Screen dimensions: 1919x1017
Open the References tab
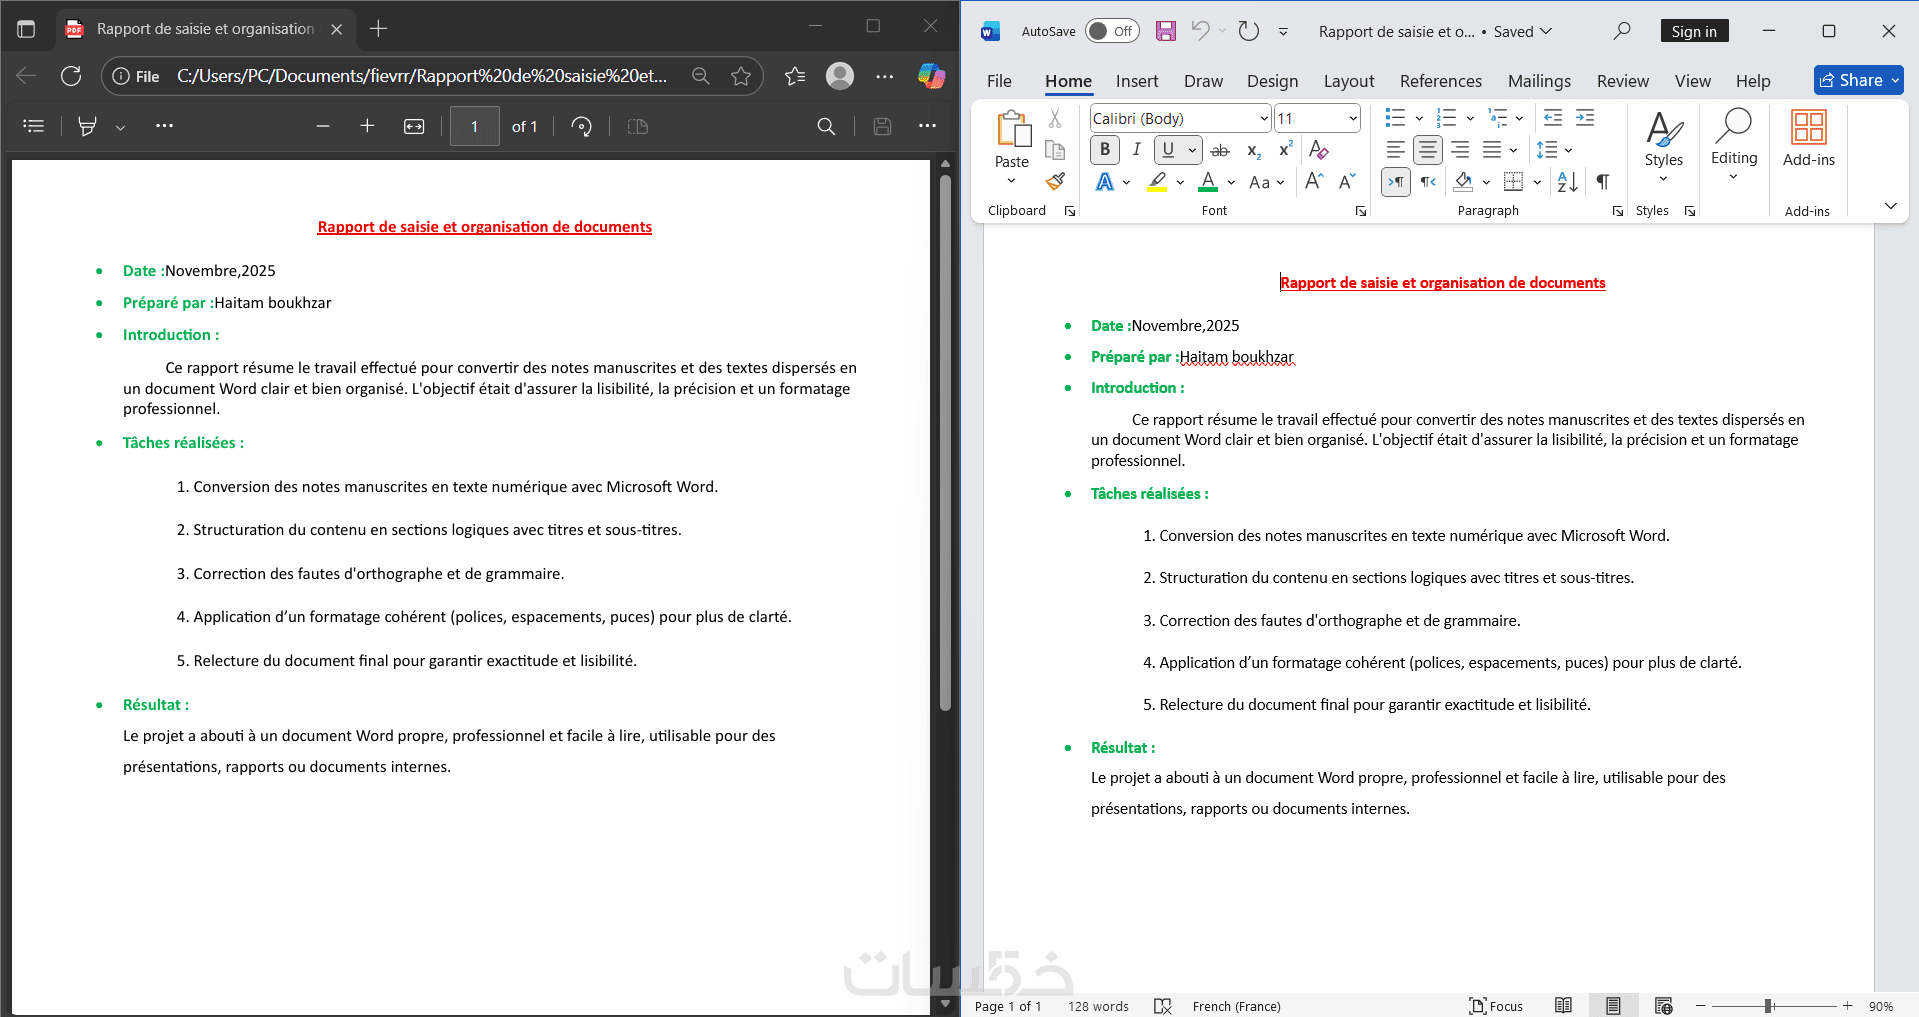1440,81
